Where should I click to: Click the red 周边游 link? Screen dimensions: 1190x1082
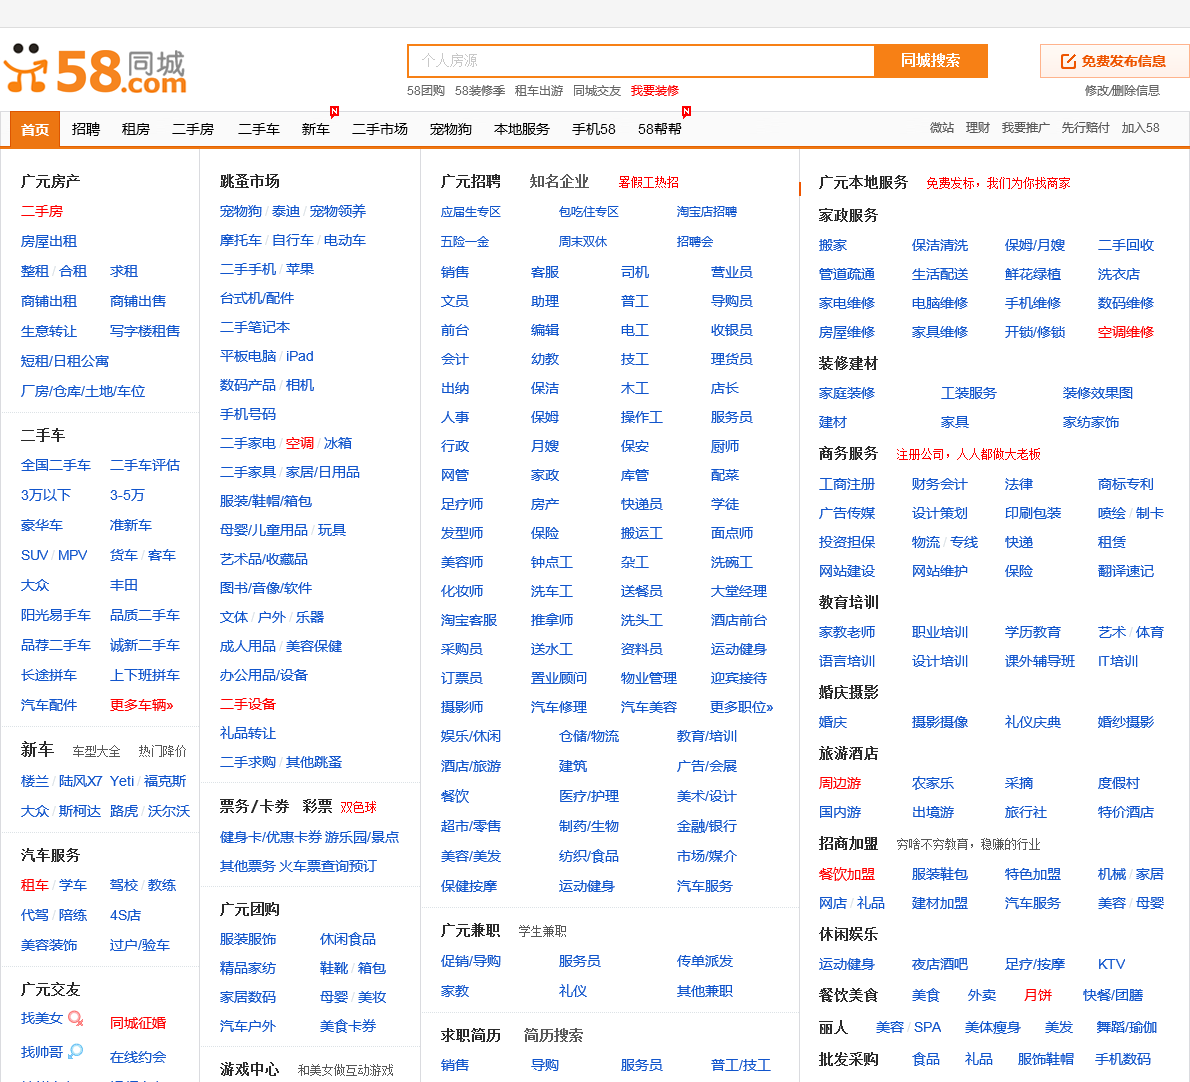pyautogui.click(x=839, y=783)
